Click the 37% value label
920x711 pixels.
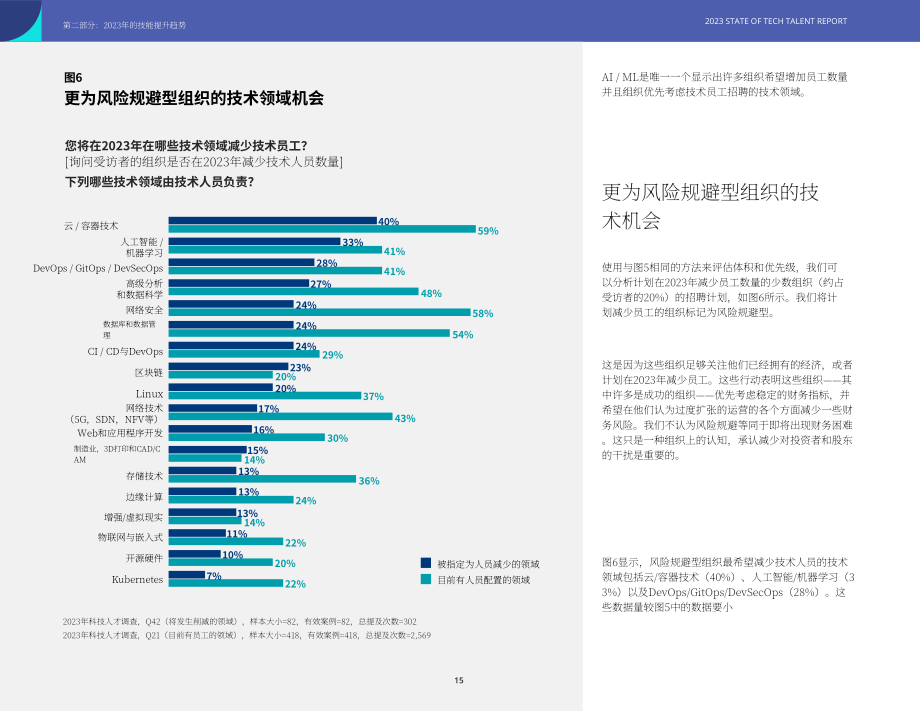[x=373, y=397]
